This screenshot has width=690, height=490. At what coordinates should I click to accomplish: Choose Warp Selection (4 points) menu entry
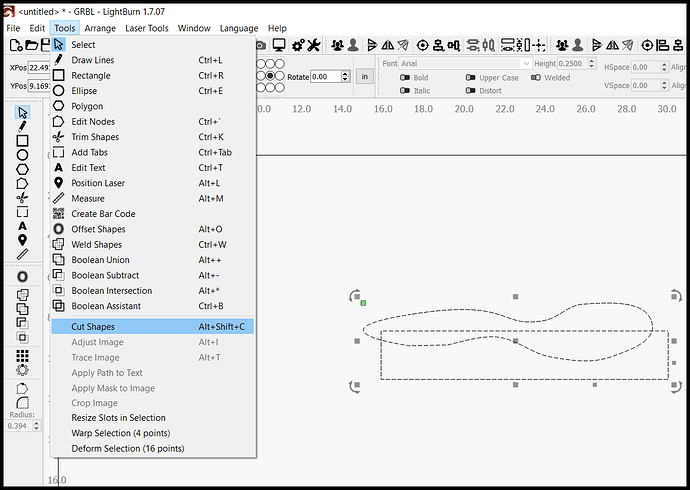[152, 433]
